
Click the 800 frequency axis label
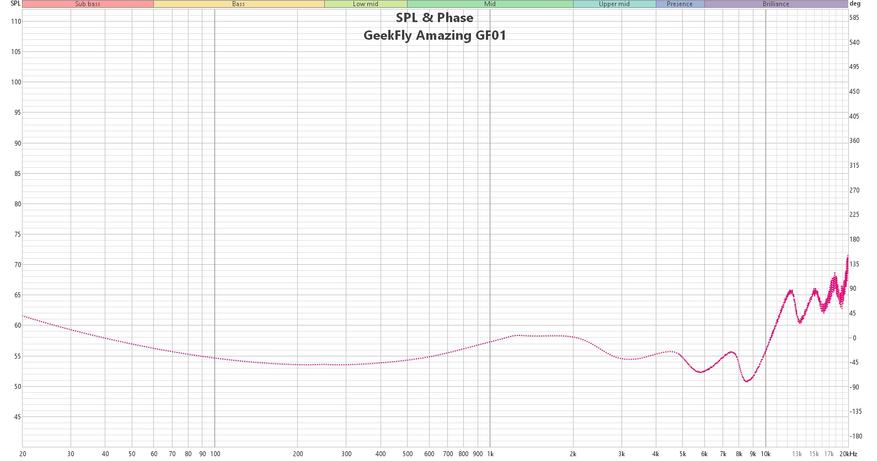pos(464,454)
